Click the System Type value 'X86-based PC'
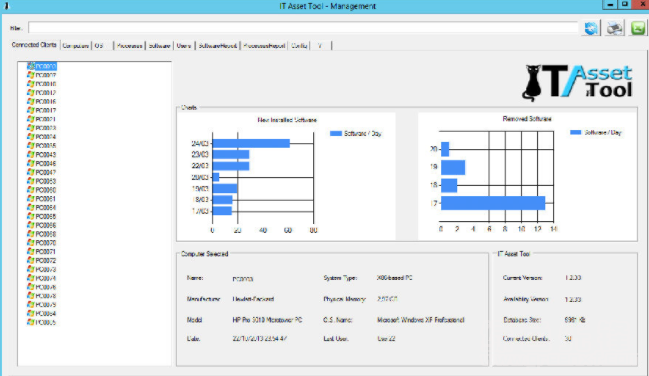 pyautogui.click(x=394, y=278)
